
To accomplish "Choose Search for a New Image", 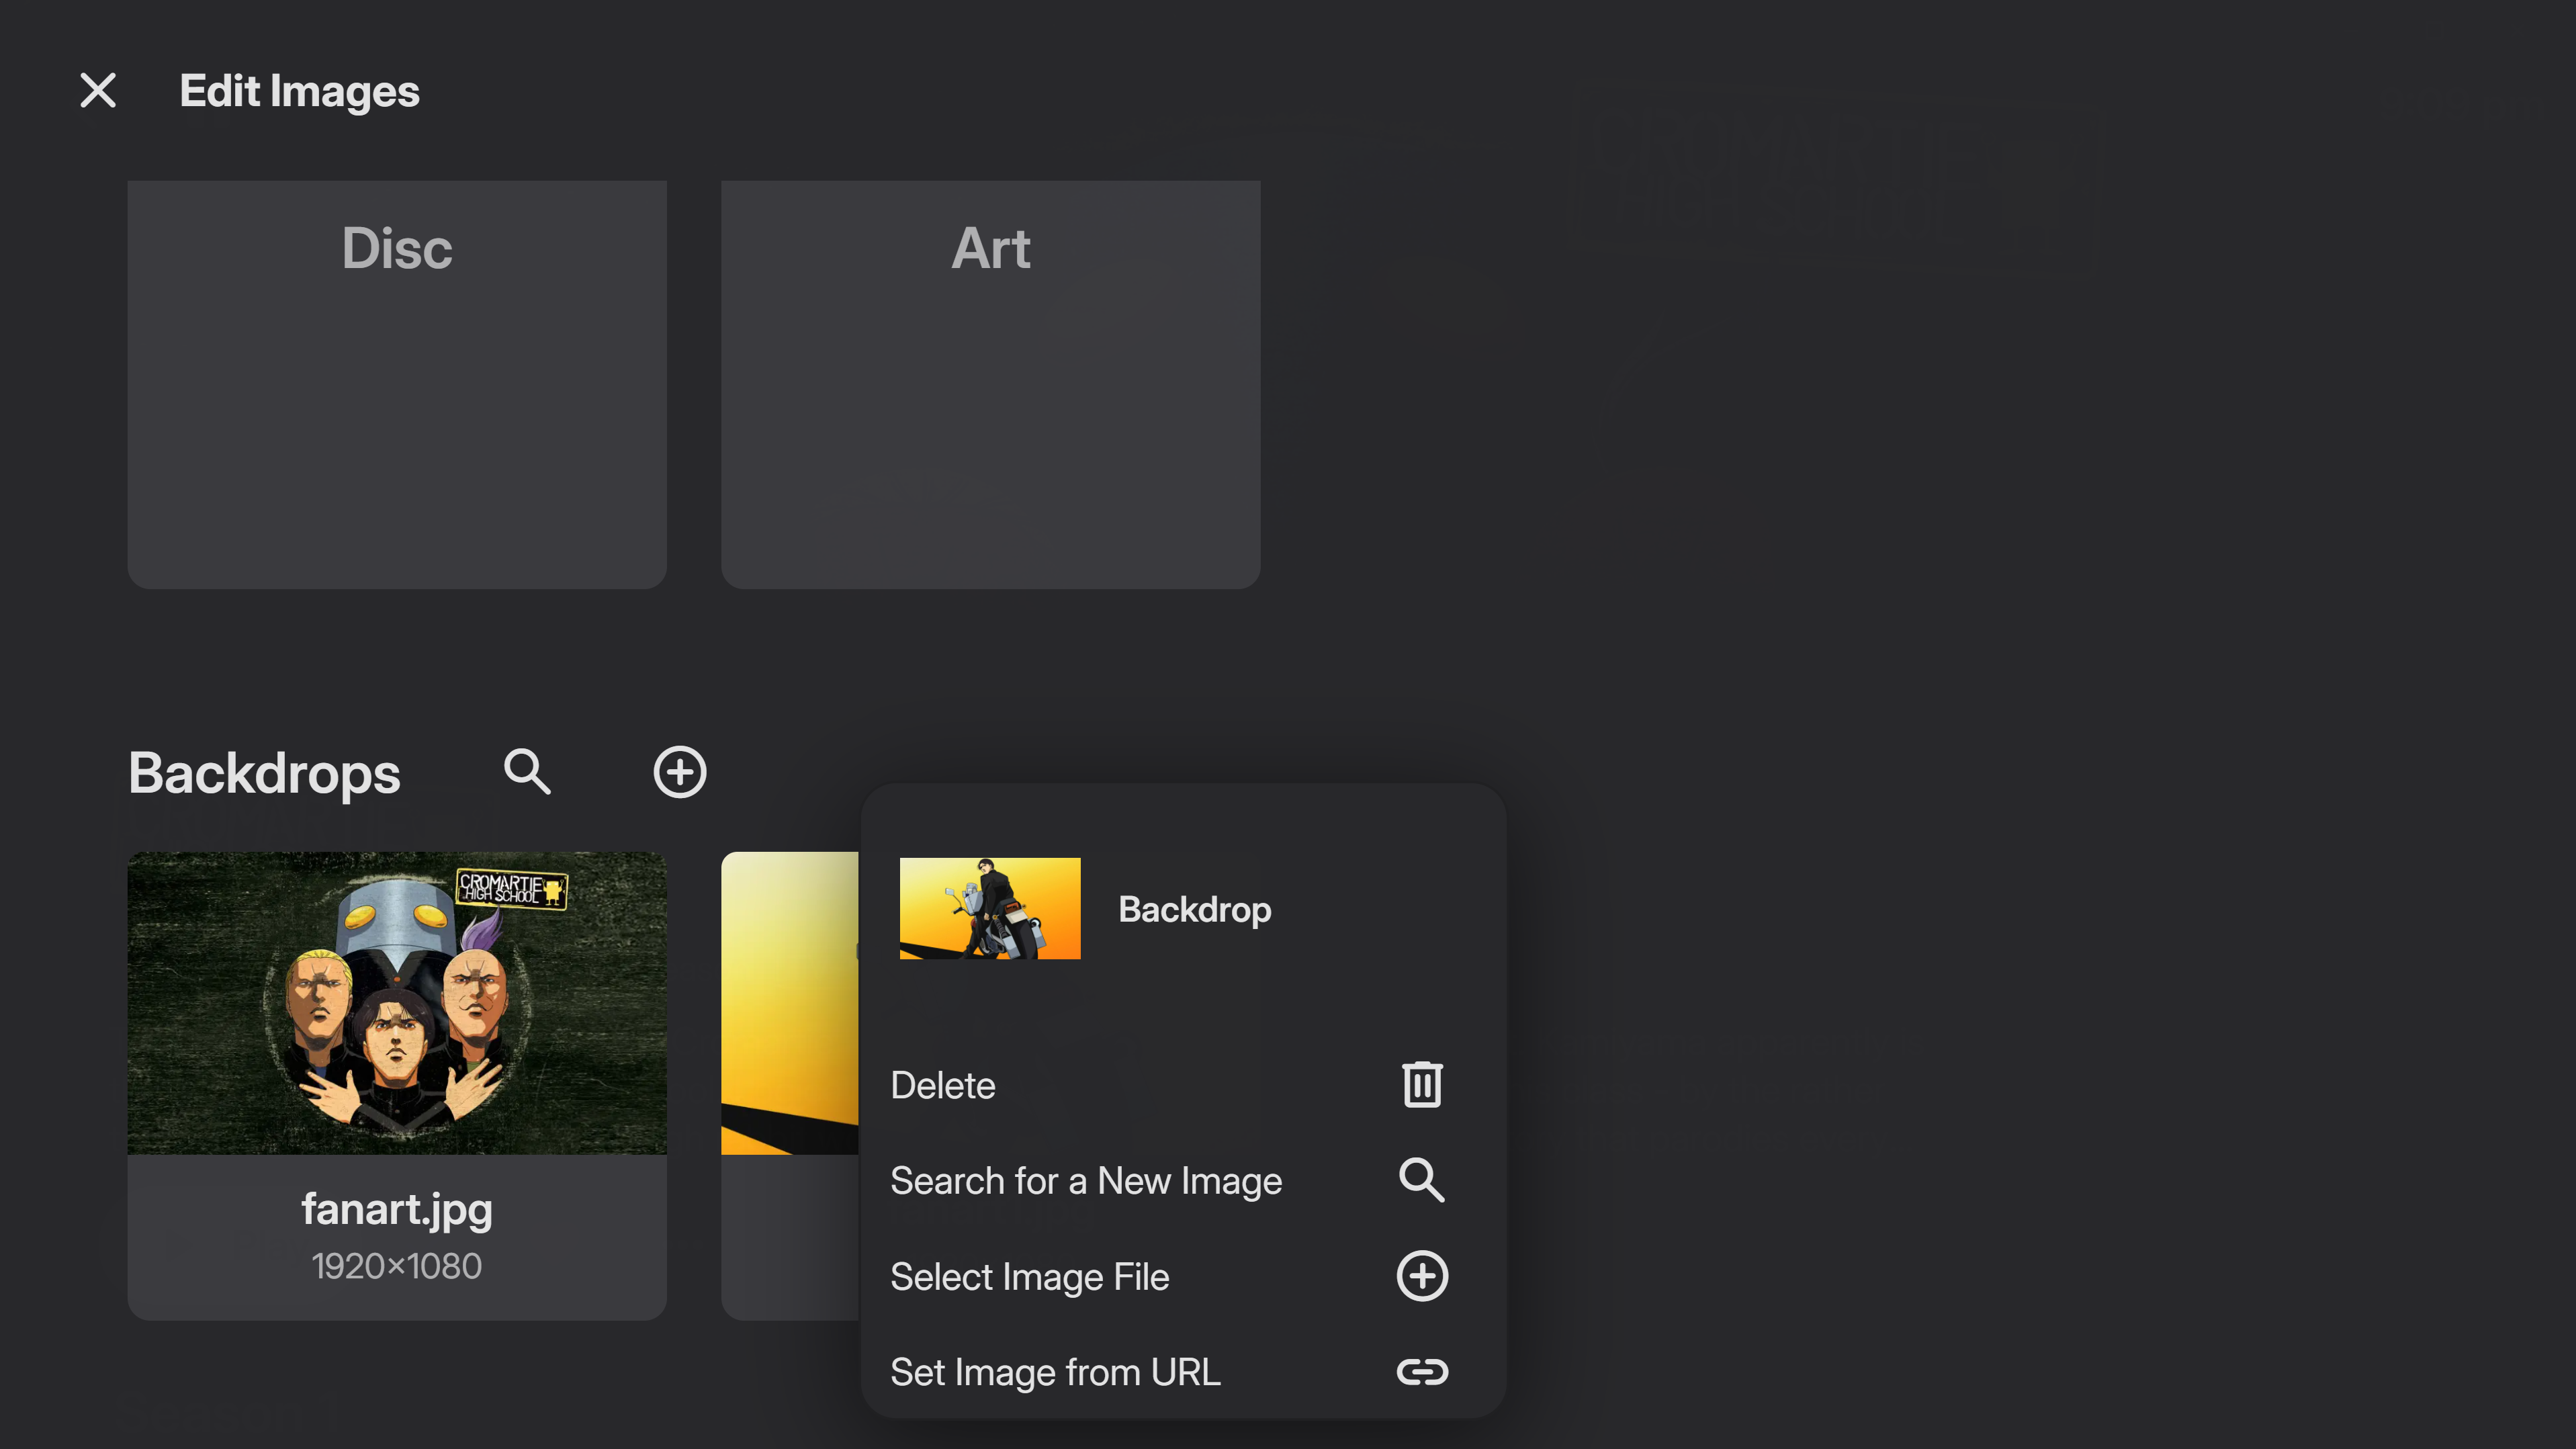I will (1085, 1181).
